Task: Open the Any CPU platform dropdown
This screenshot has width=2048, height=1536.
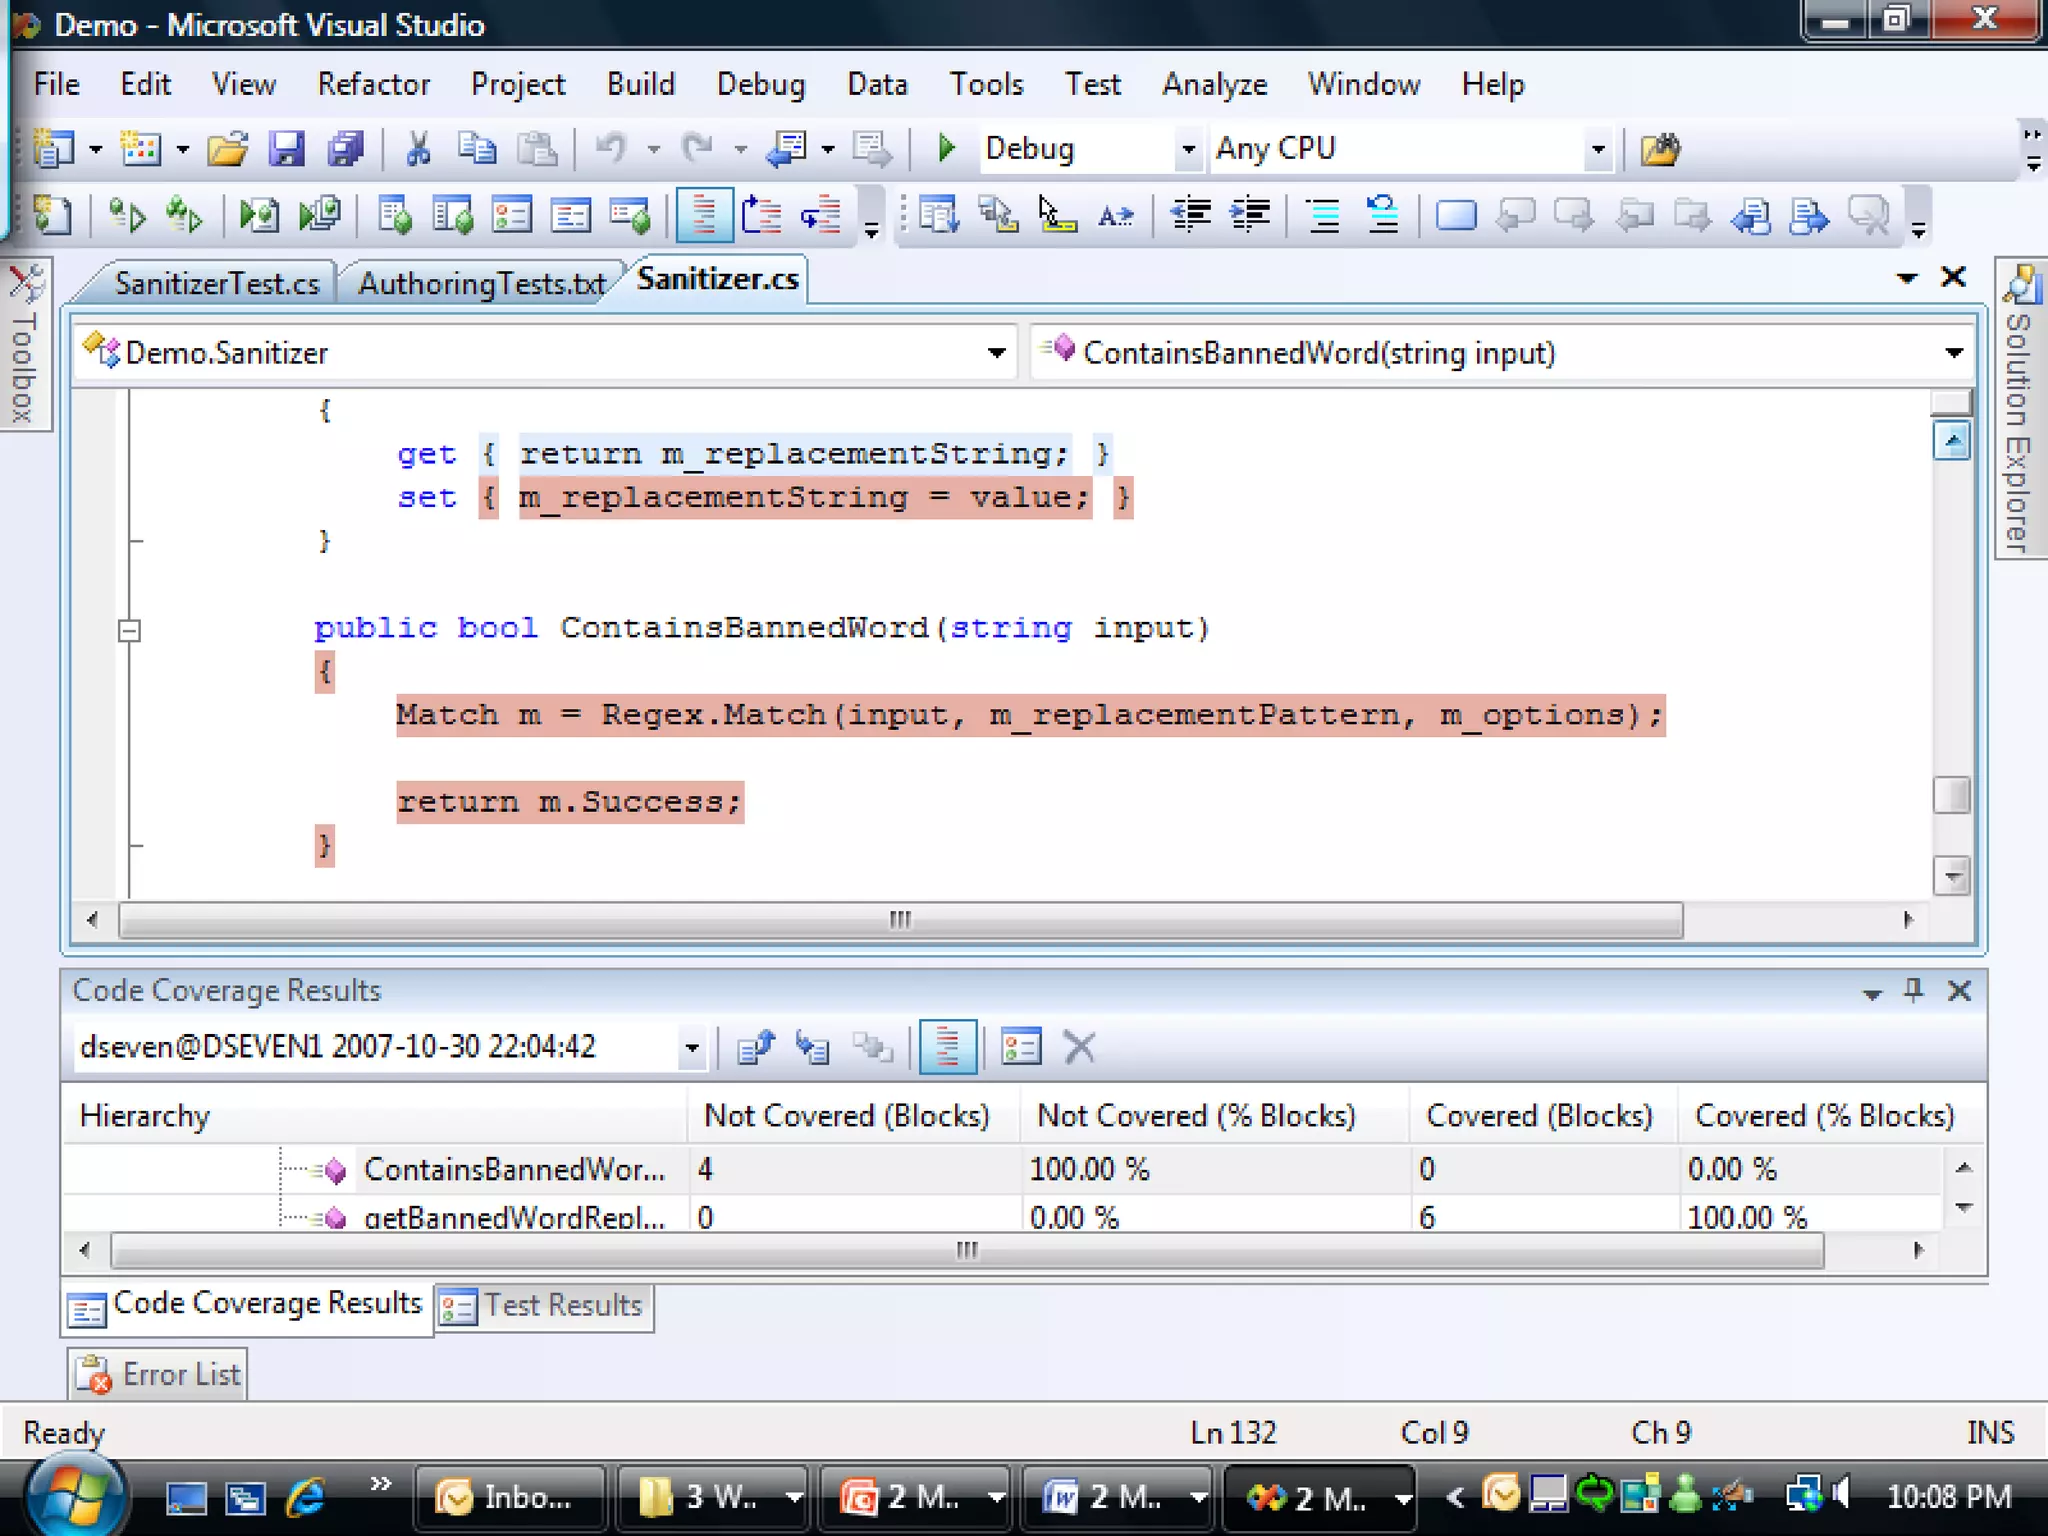Action: coord(1598,149)
